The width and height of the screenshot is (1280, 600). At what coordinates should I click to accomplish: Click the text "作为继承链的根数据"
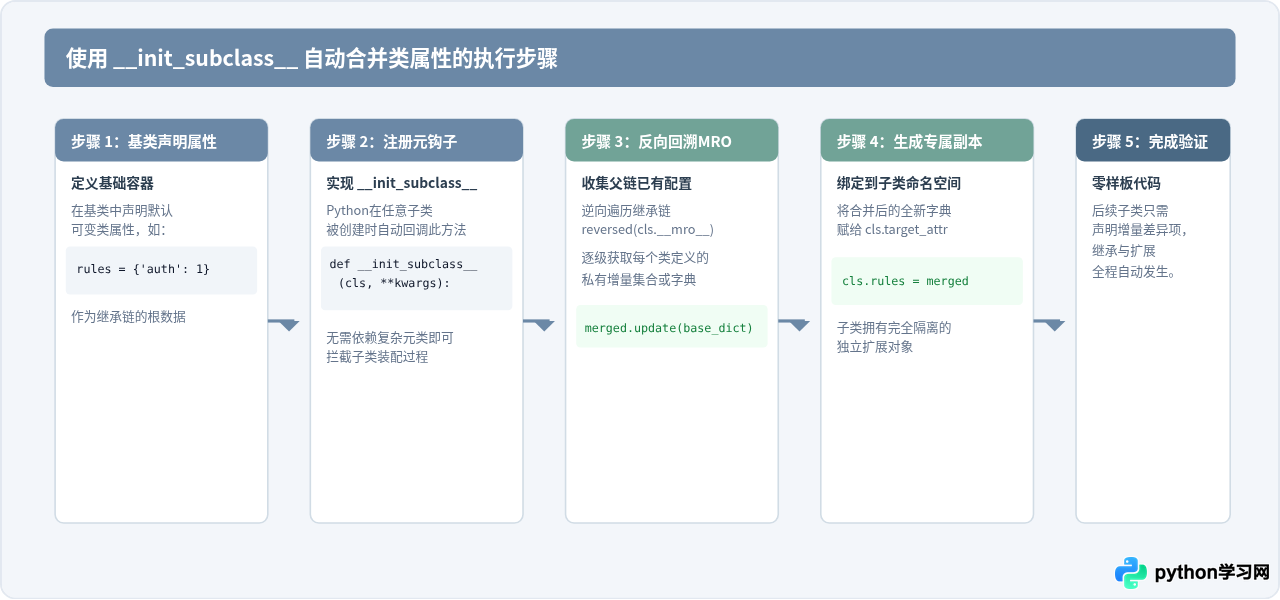tap(128, 317)
